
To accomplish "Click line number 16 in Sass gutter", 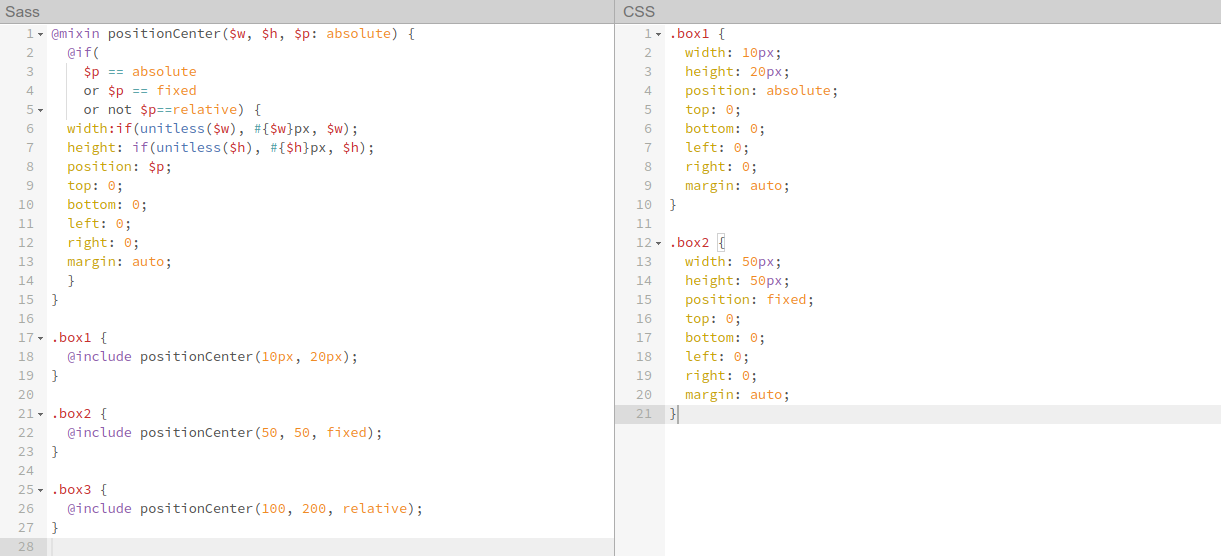I will (x=26, y=318).
